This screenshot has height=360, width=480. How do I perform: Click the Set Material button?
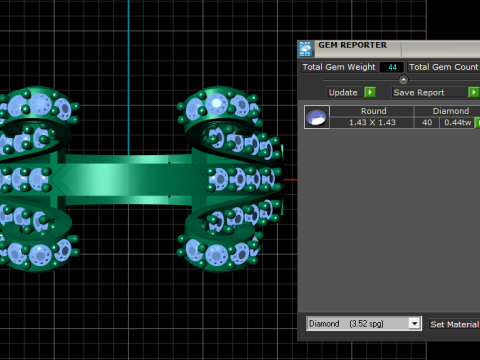point(454,324)
